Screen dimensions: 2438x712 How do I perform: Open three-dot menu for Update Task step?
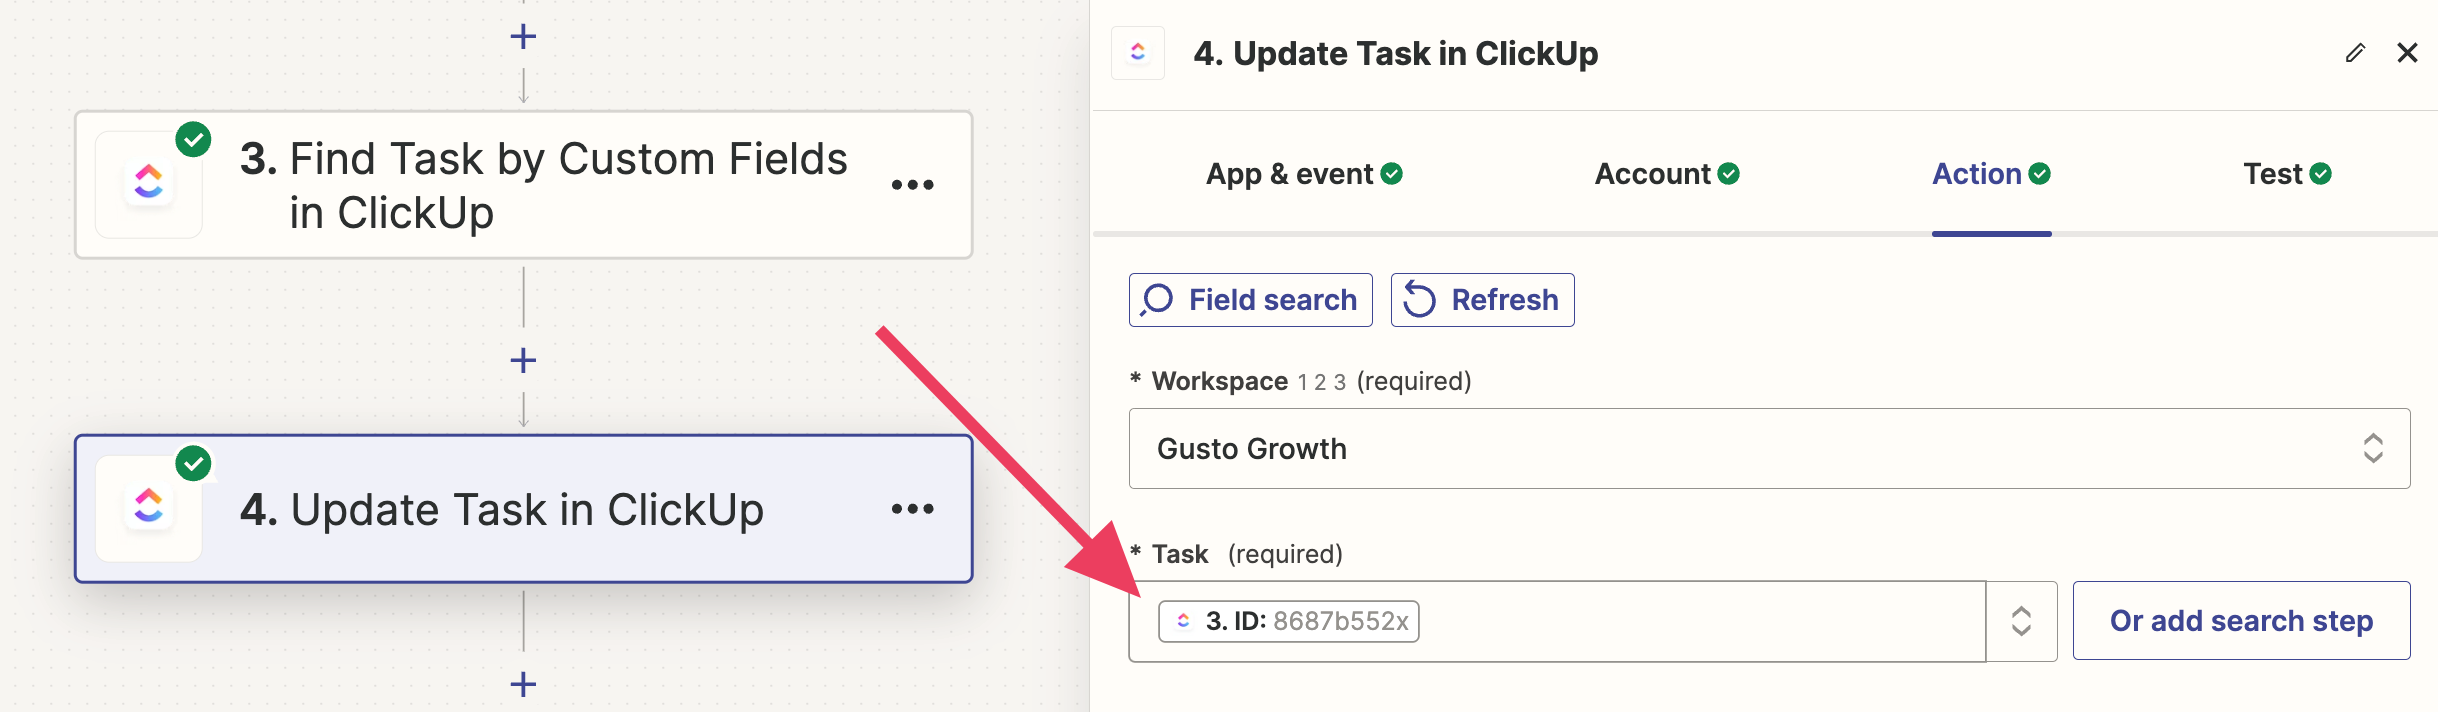[912, 509]
